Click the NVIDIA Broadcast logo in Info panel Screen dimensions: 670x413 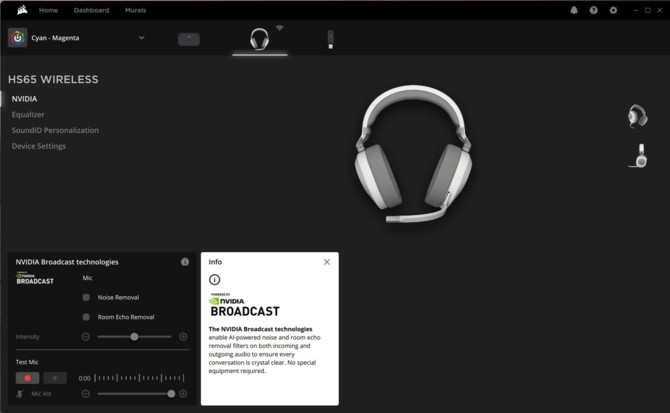point(244,305)
